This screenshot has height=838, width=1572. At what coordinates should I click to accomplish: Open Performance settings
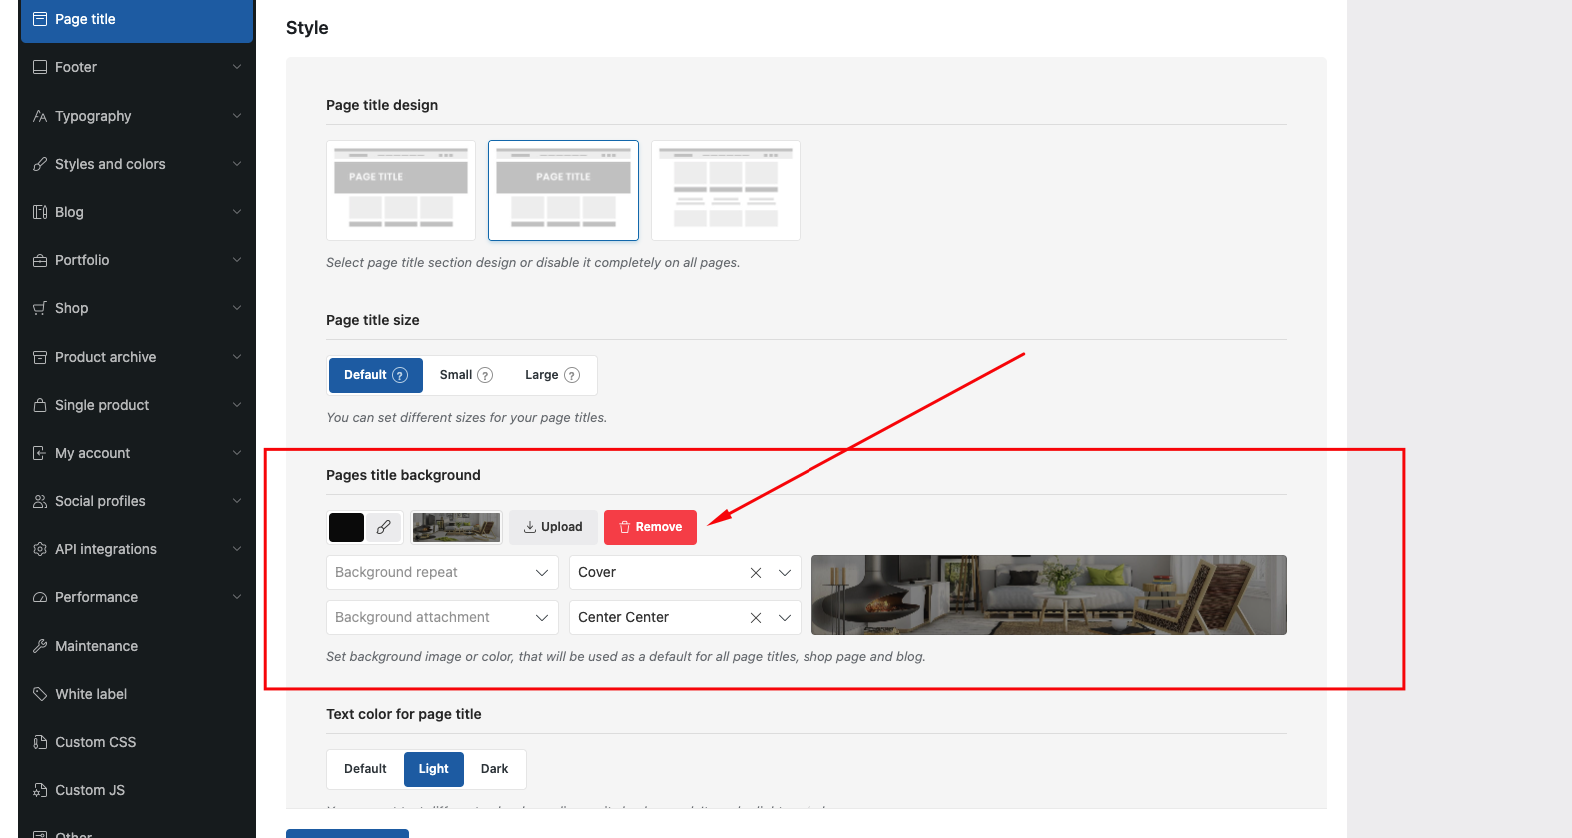(136, 597)
